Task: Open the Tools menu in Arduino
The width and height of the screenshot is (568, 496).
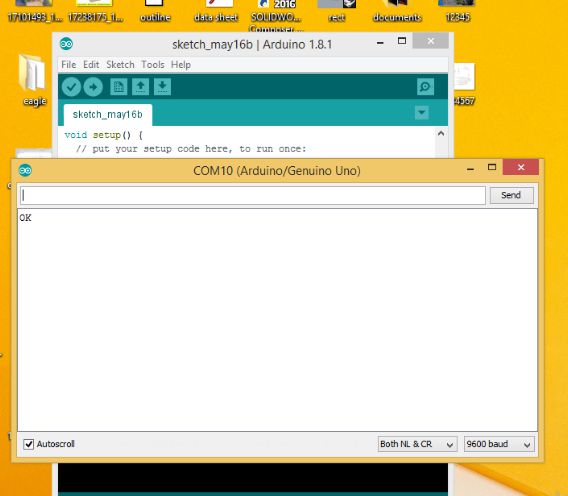Action: coord(153,64)
